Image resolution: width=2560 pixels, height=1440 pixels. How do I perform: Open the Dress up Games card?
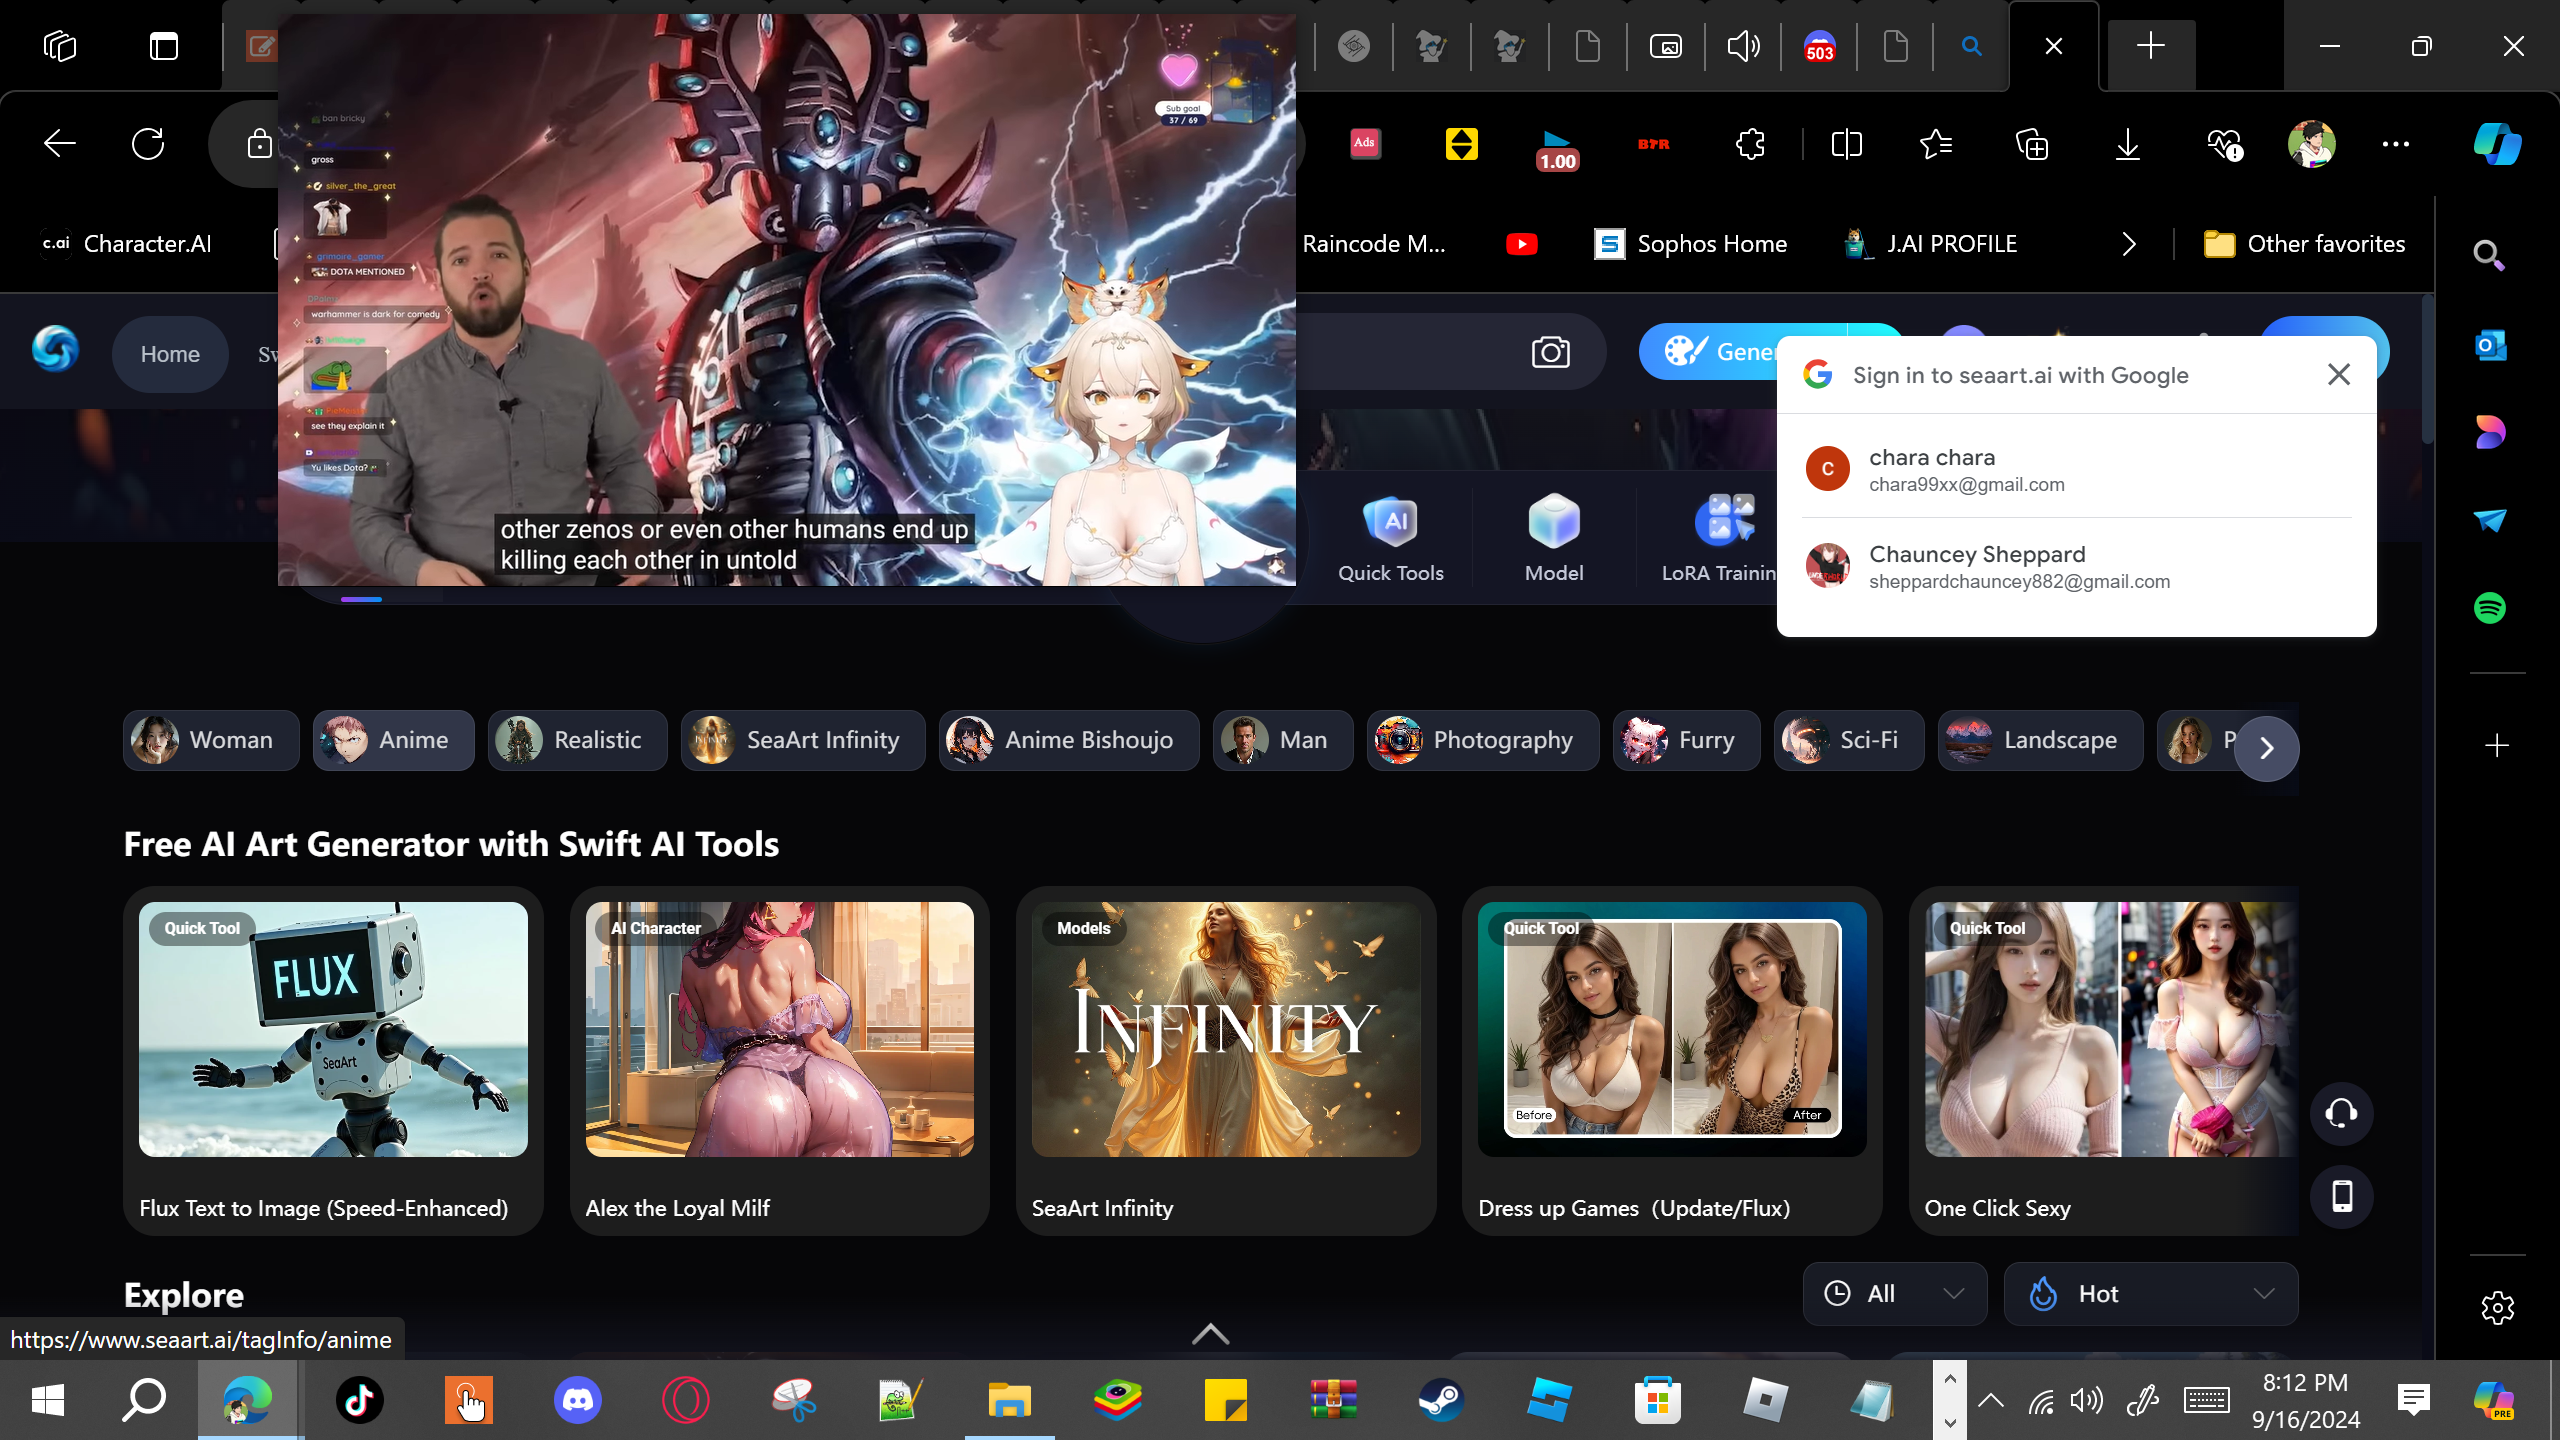click(x=1672, y=1060)
